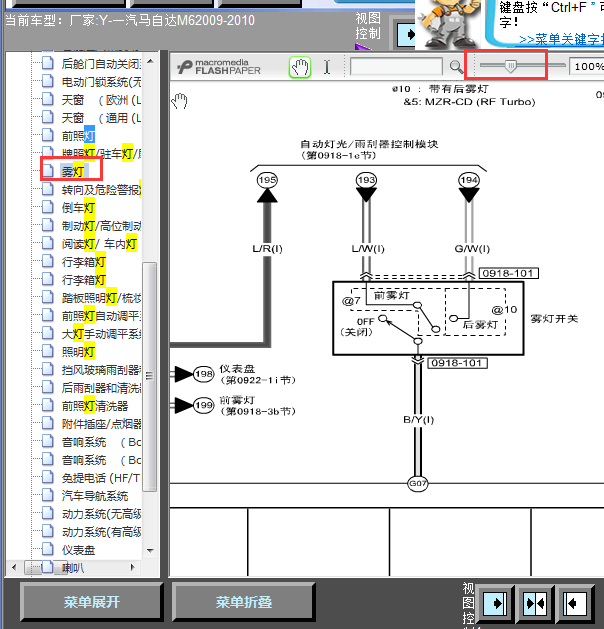Click the FlashPaper zoom slider handle
The width and height of the screenshot is (604, 629).
510,66
